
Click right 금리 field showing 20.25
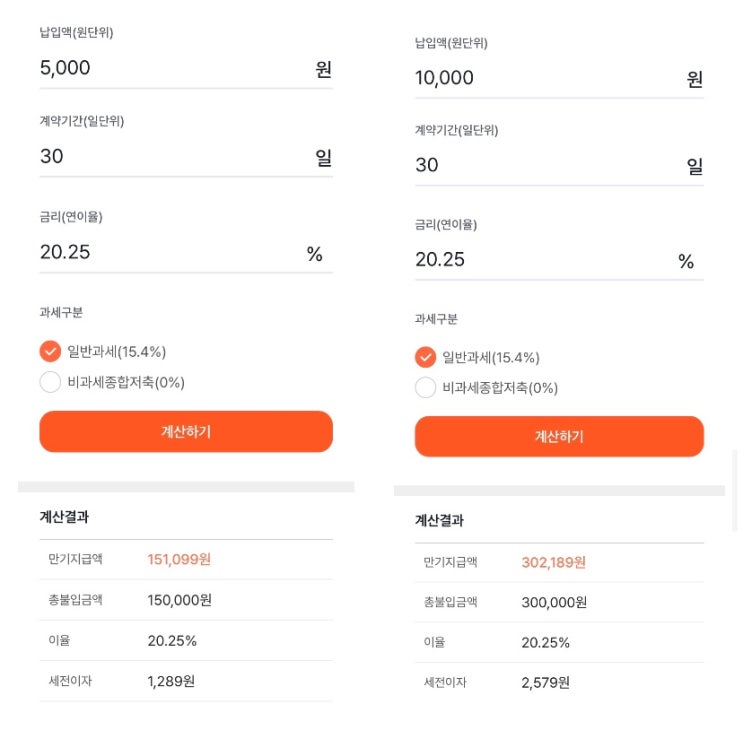tap(545, 260)
